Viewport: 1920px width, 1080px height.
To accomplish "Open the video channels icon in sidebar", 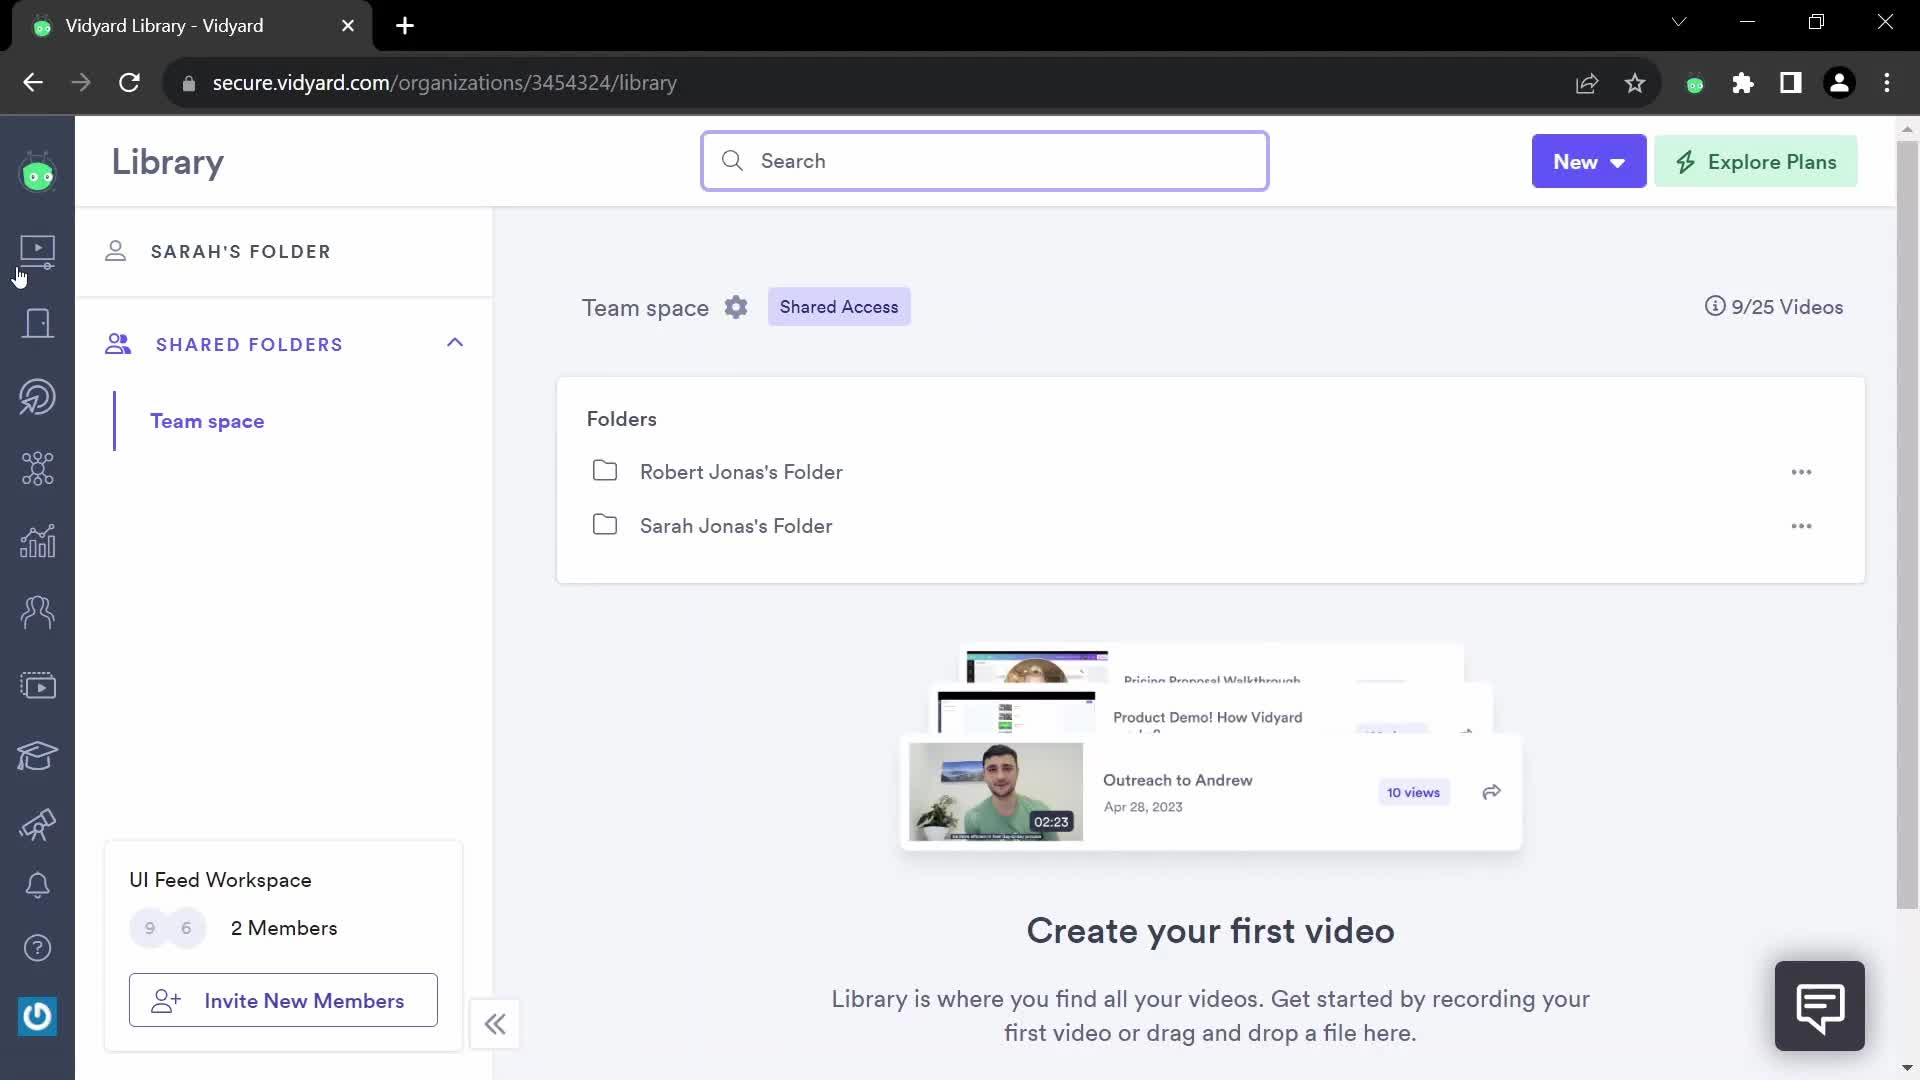I will [38, 685].
